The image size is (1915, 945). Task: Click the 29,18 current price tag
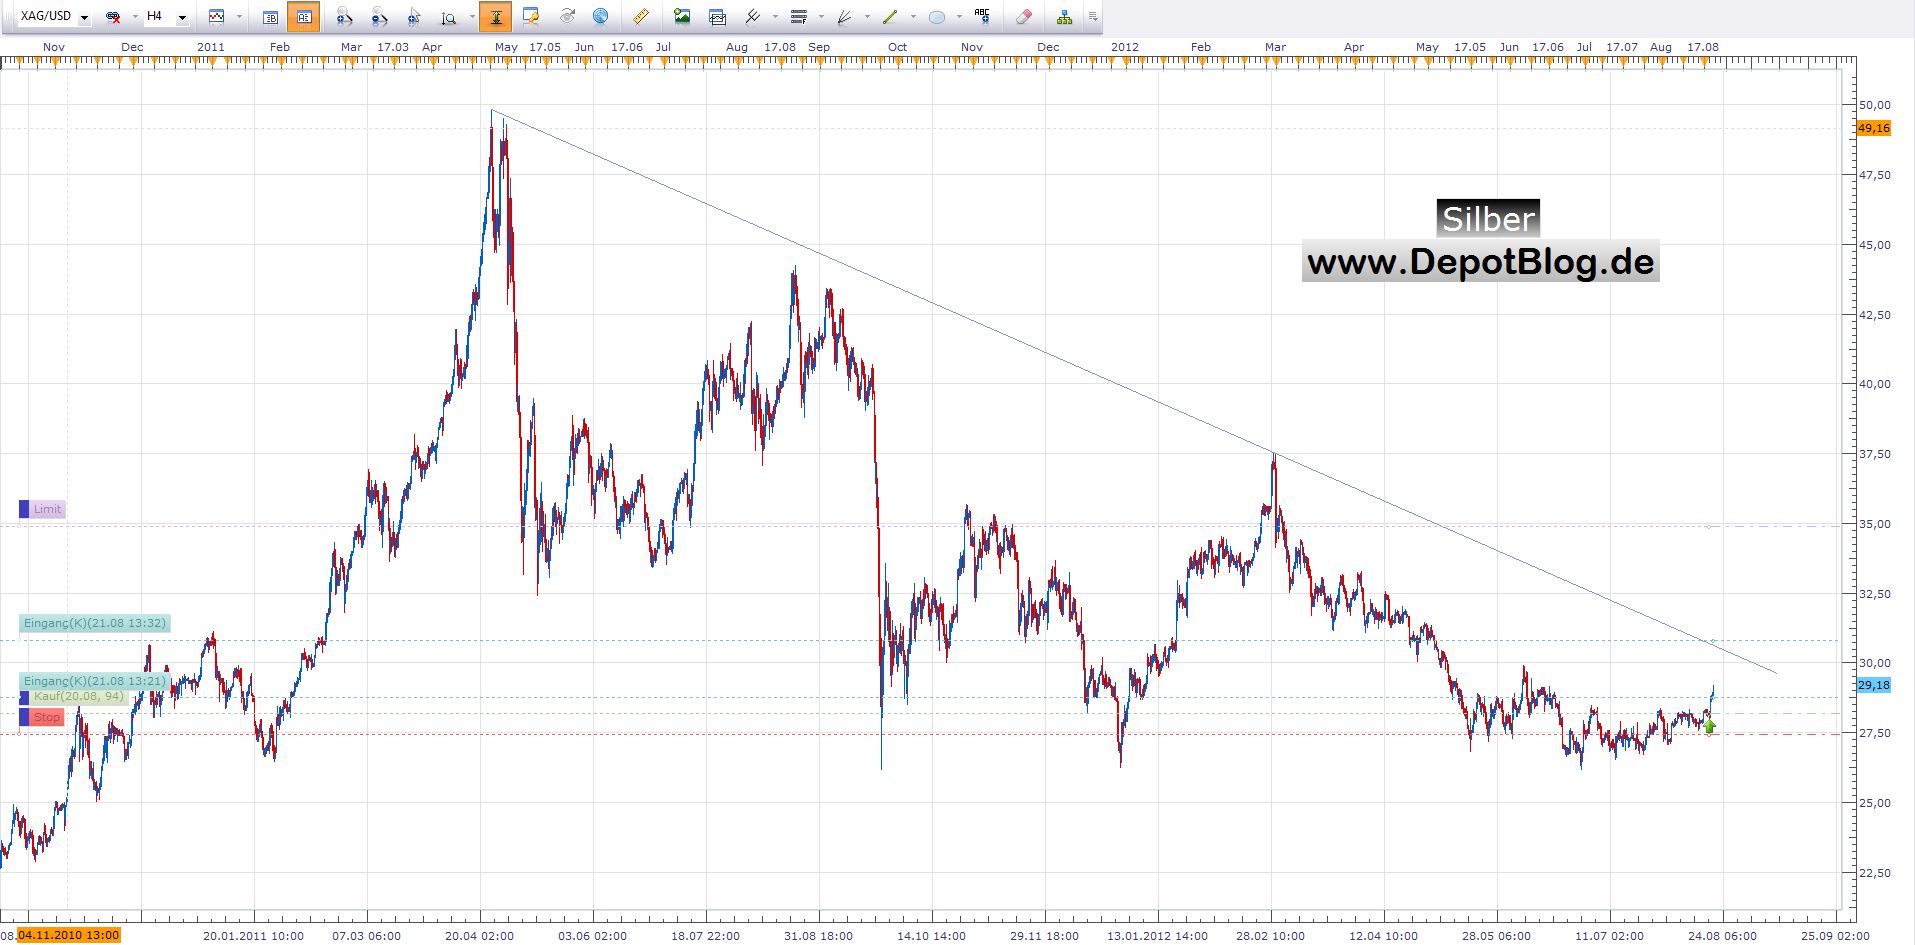coord(1873,685)
